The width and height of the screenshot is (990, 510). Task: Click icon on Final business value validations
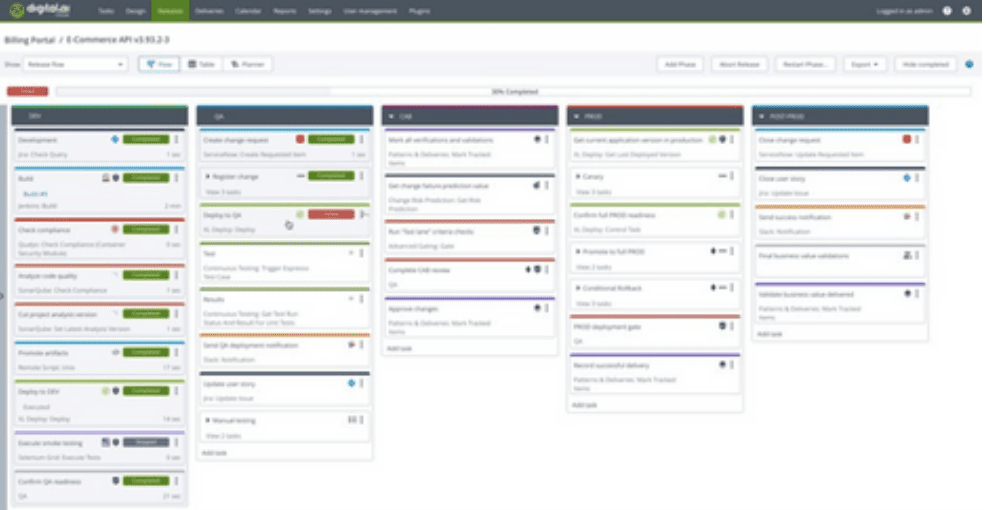tap(907, 255)
